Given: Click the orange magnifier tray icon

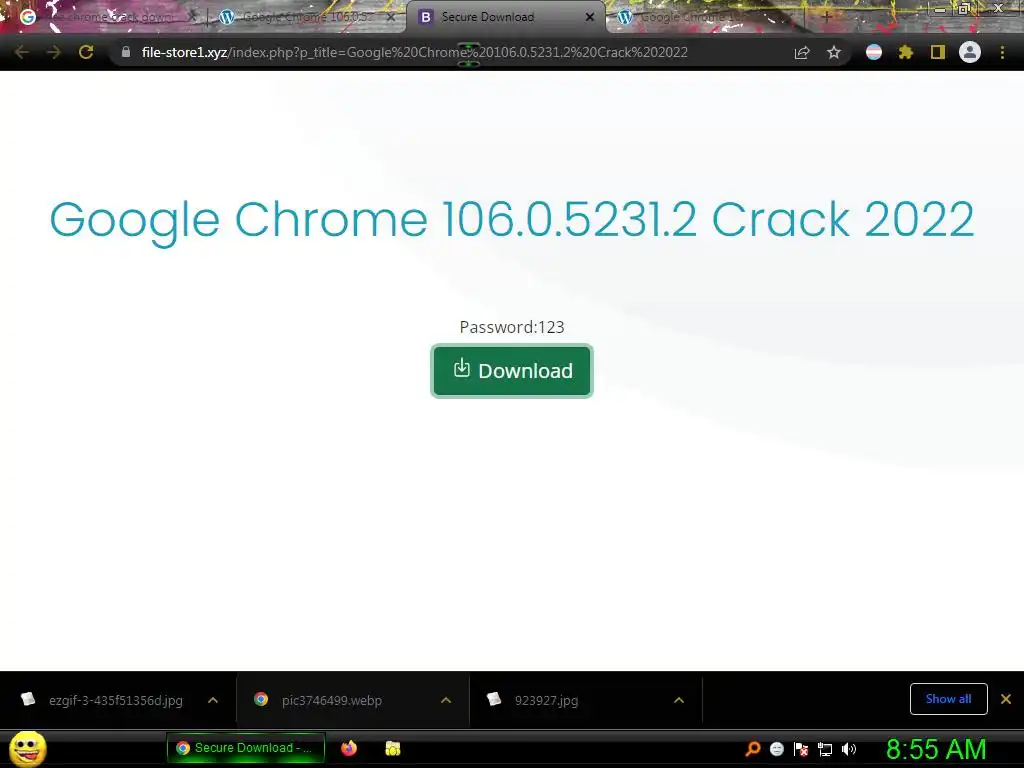Looking at the screenshot, I should 752,748.
